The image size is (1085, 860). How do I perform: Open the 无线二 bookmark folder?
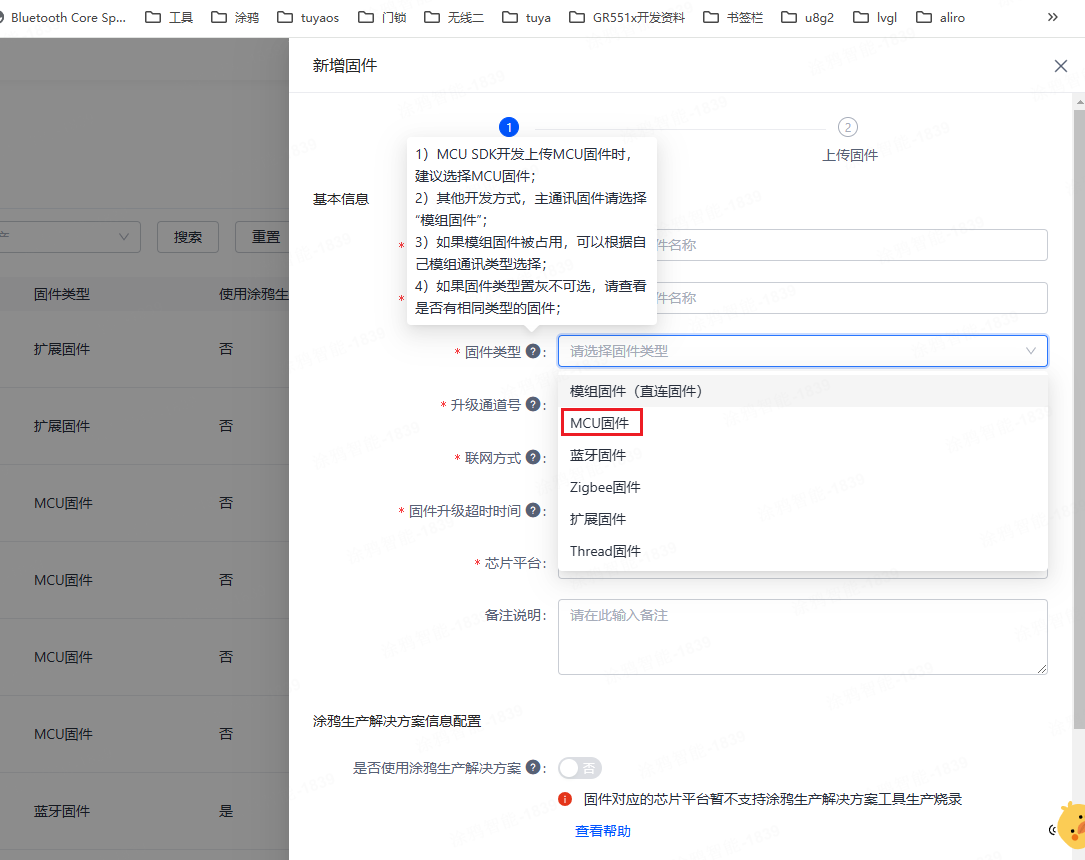coord(453,17)
